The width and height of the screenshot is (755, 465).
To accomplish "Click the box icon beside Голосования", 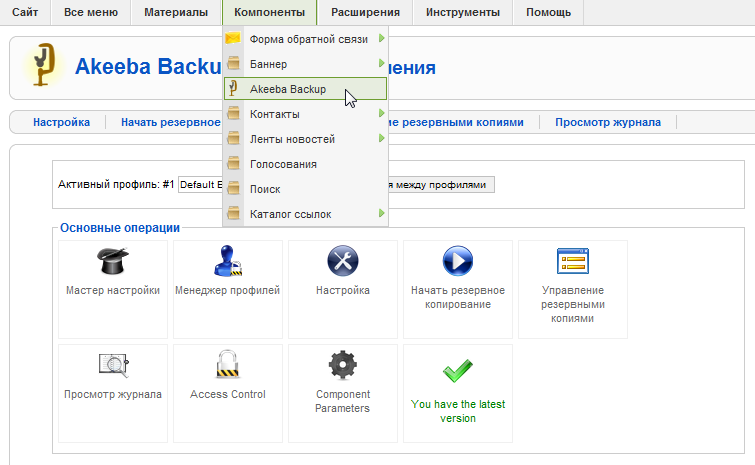I will click(234, 163).
